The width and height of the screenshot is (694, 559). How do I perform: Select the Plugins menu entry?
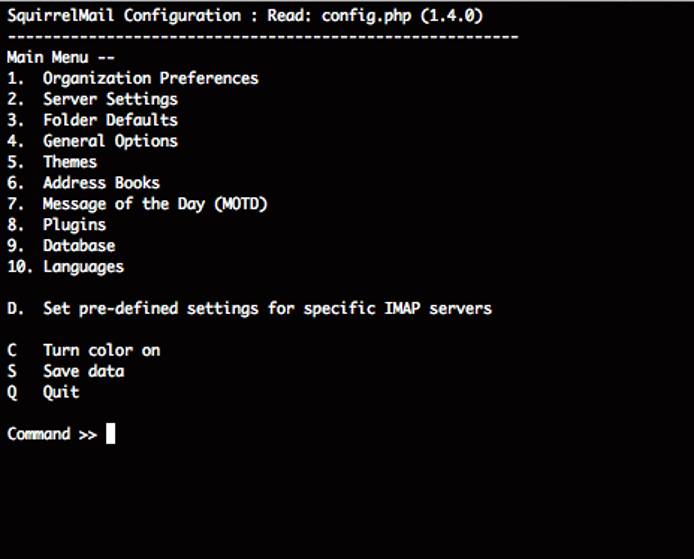[x=74, y=225]
